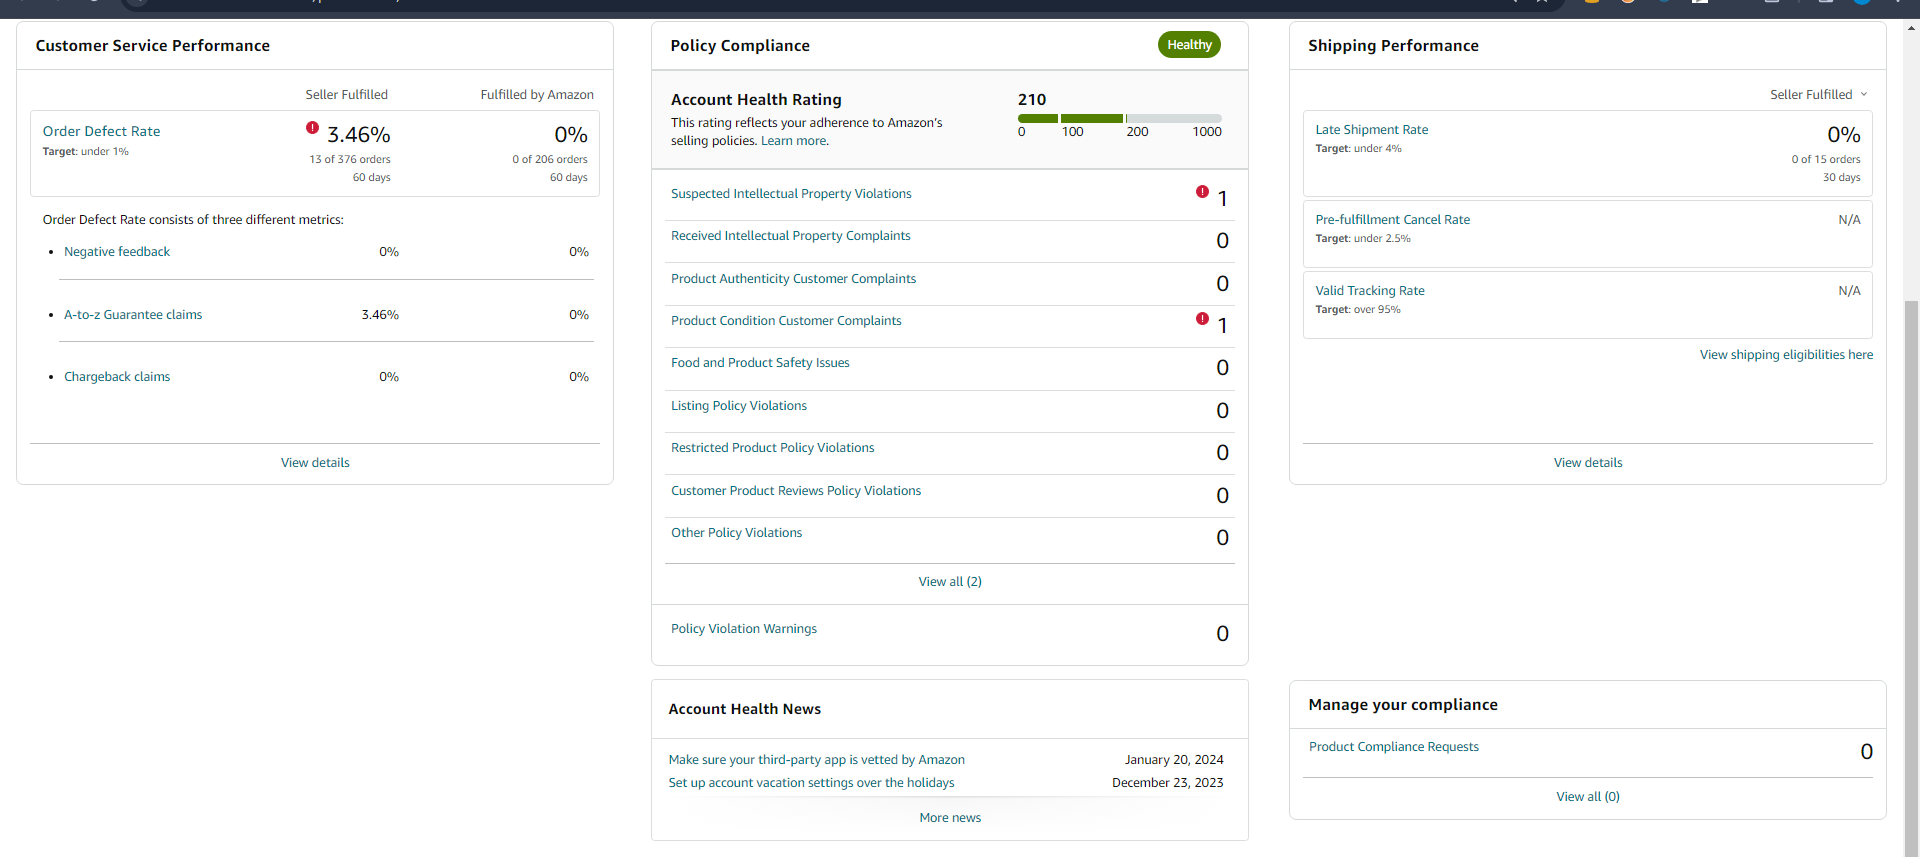Click alert icon on Product Condition Customer Complaints row
Image resolution: width=1920 pixels, height=857 pixels.
click(x=1202, y=318)
